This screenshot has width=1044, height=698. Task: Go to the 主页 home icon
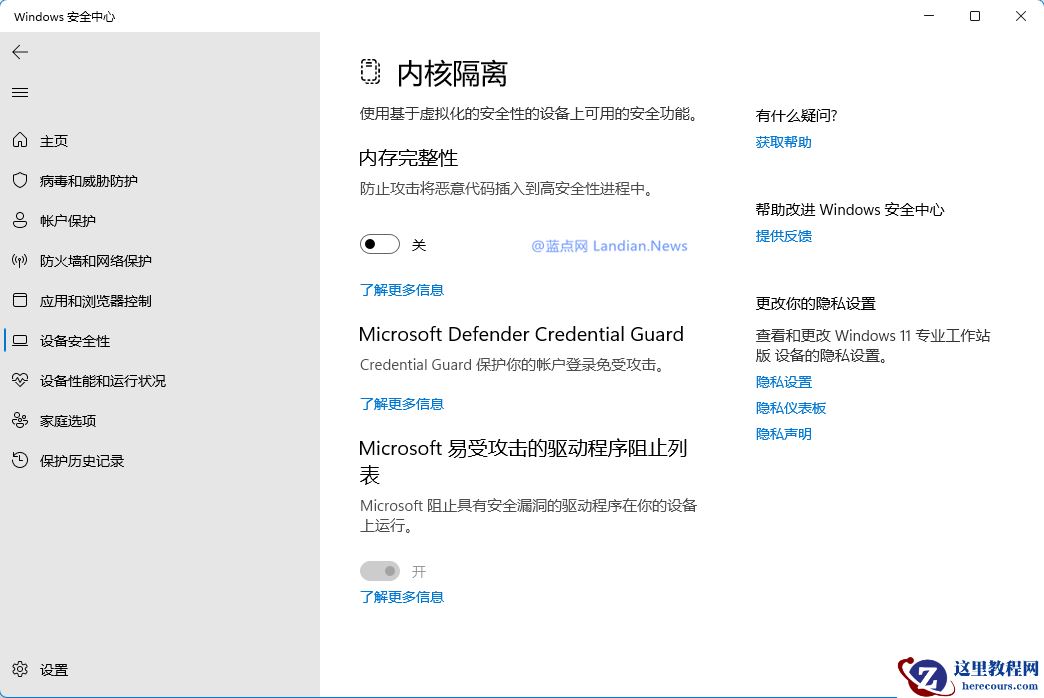point(21,141)
